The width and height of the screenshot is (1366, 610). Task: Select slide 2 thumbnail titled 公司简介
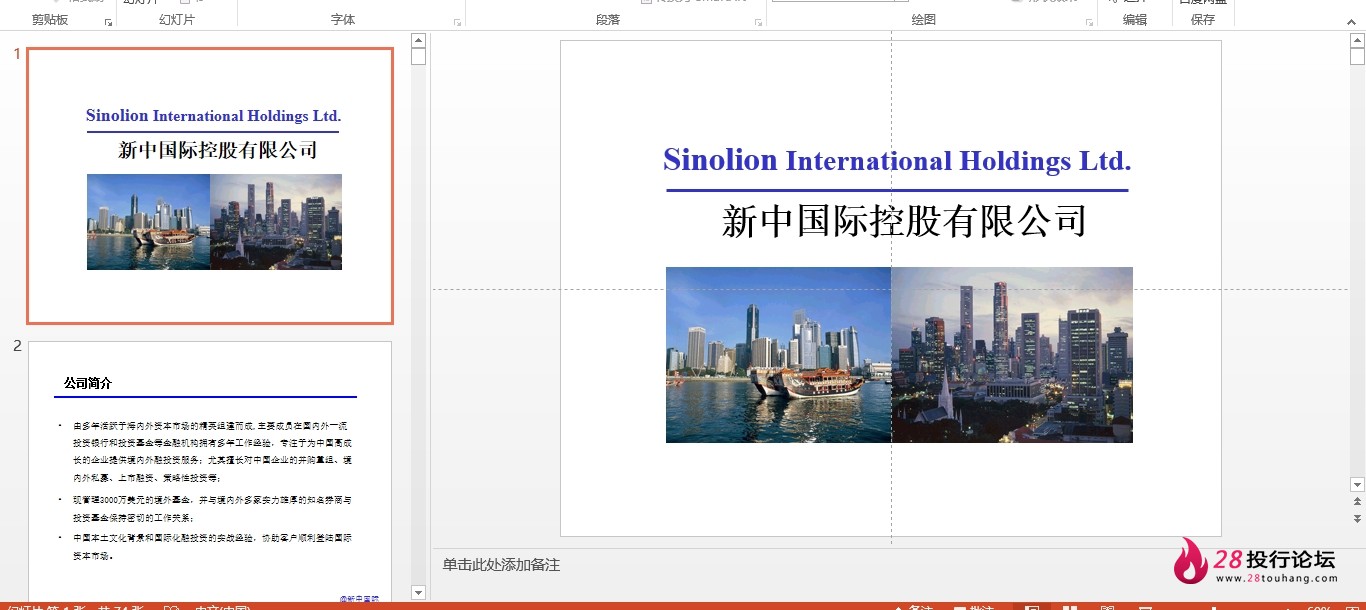click(210, 471)
